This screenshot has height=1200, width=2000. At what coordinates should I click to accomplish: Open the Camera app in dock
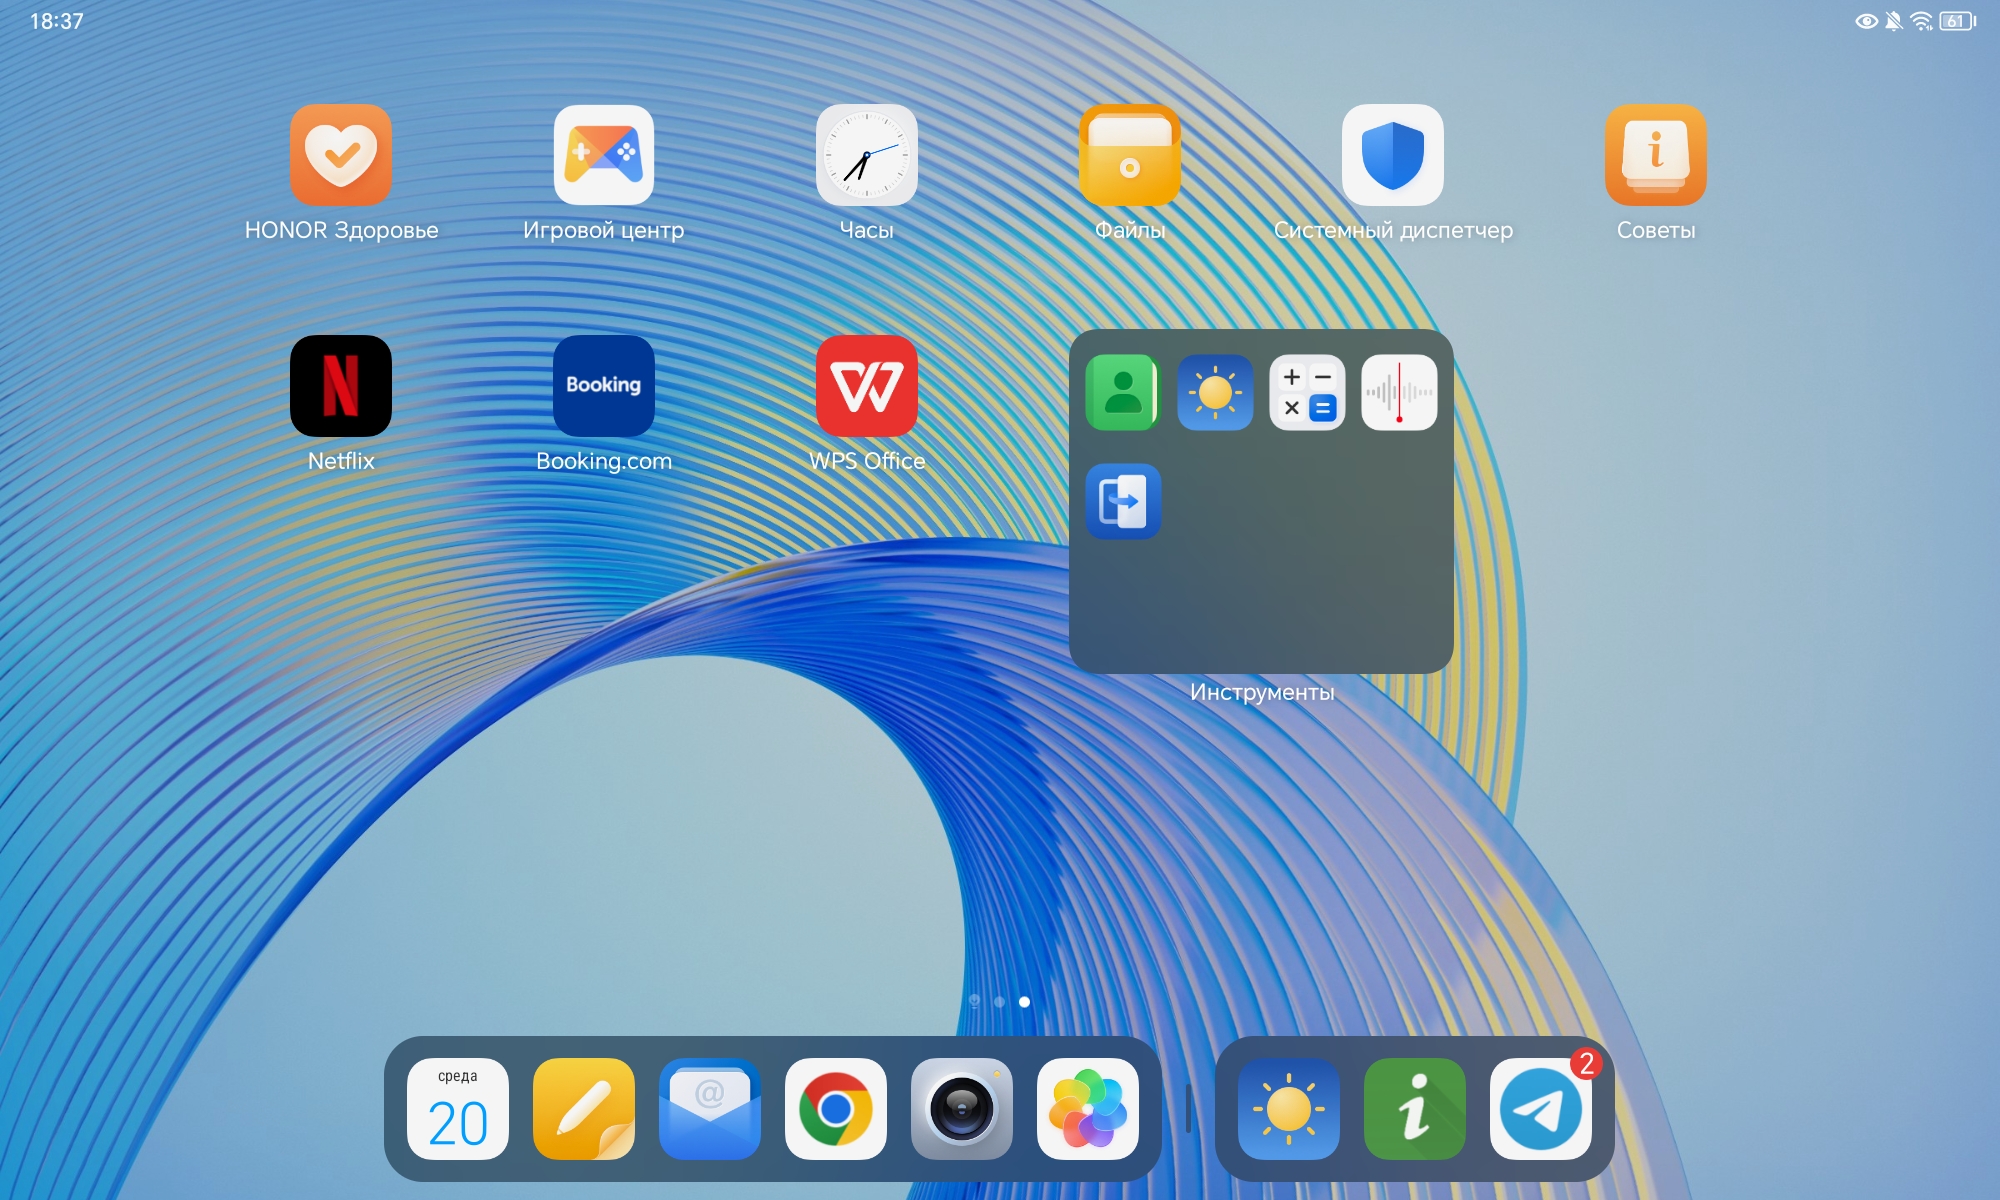pos(962,1109)
